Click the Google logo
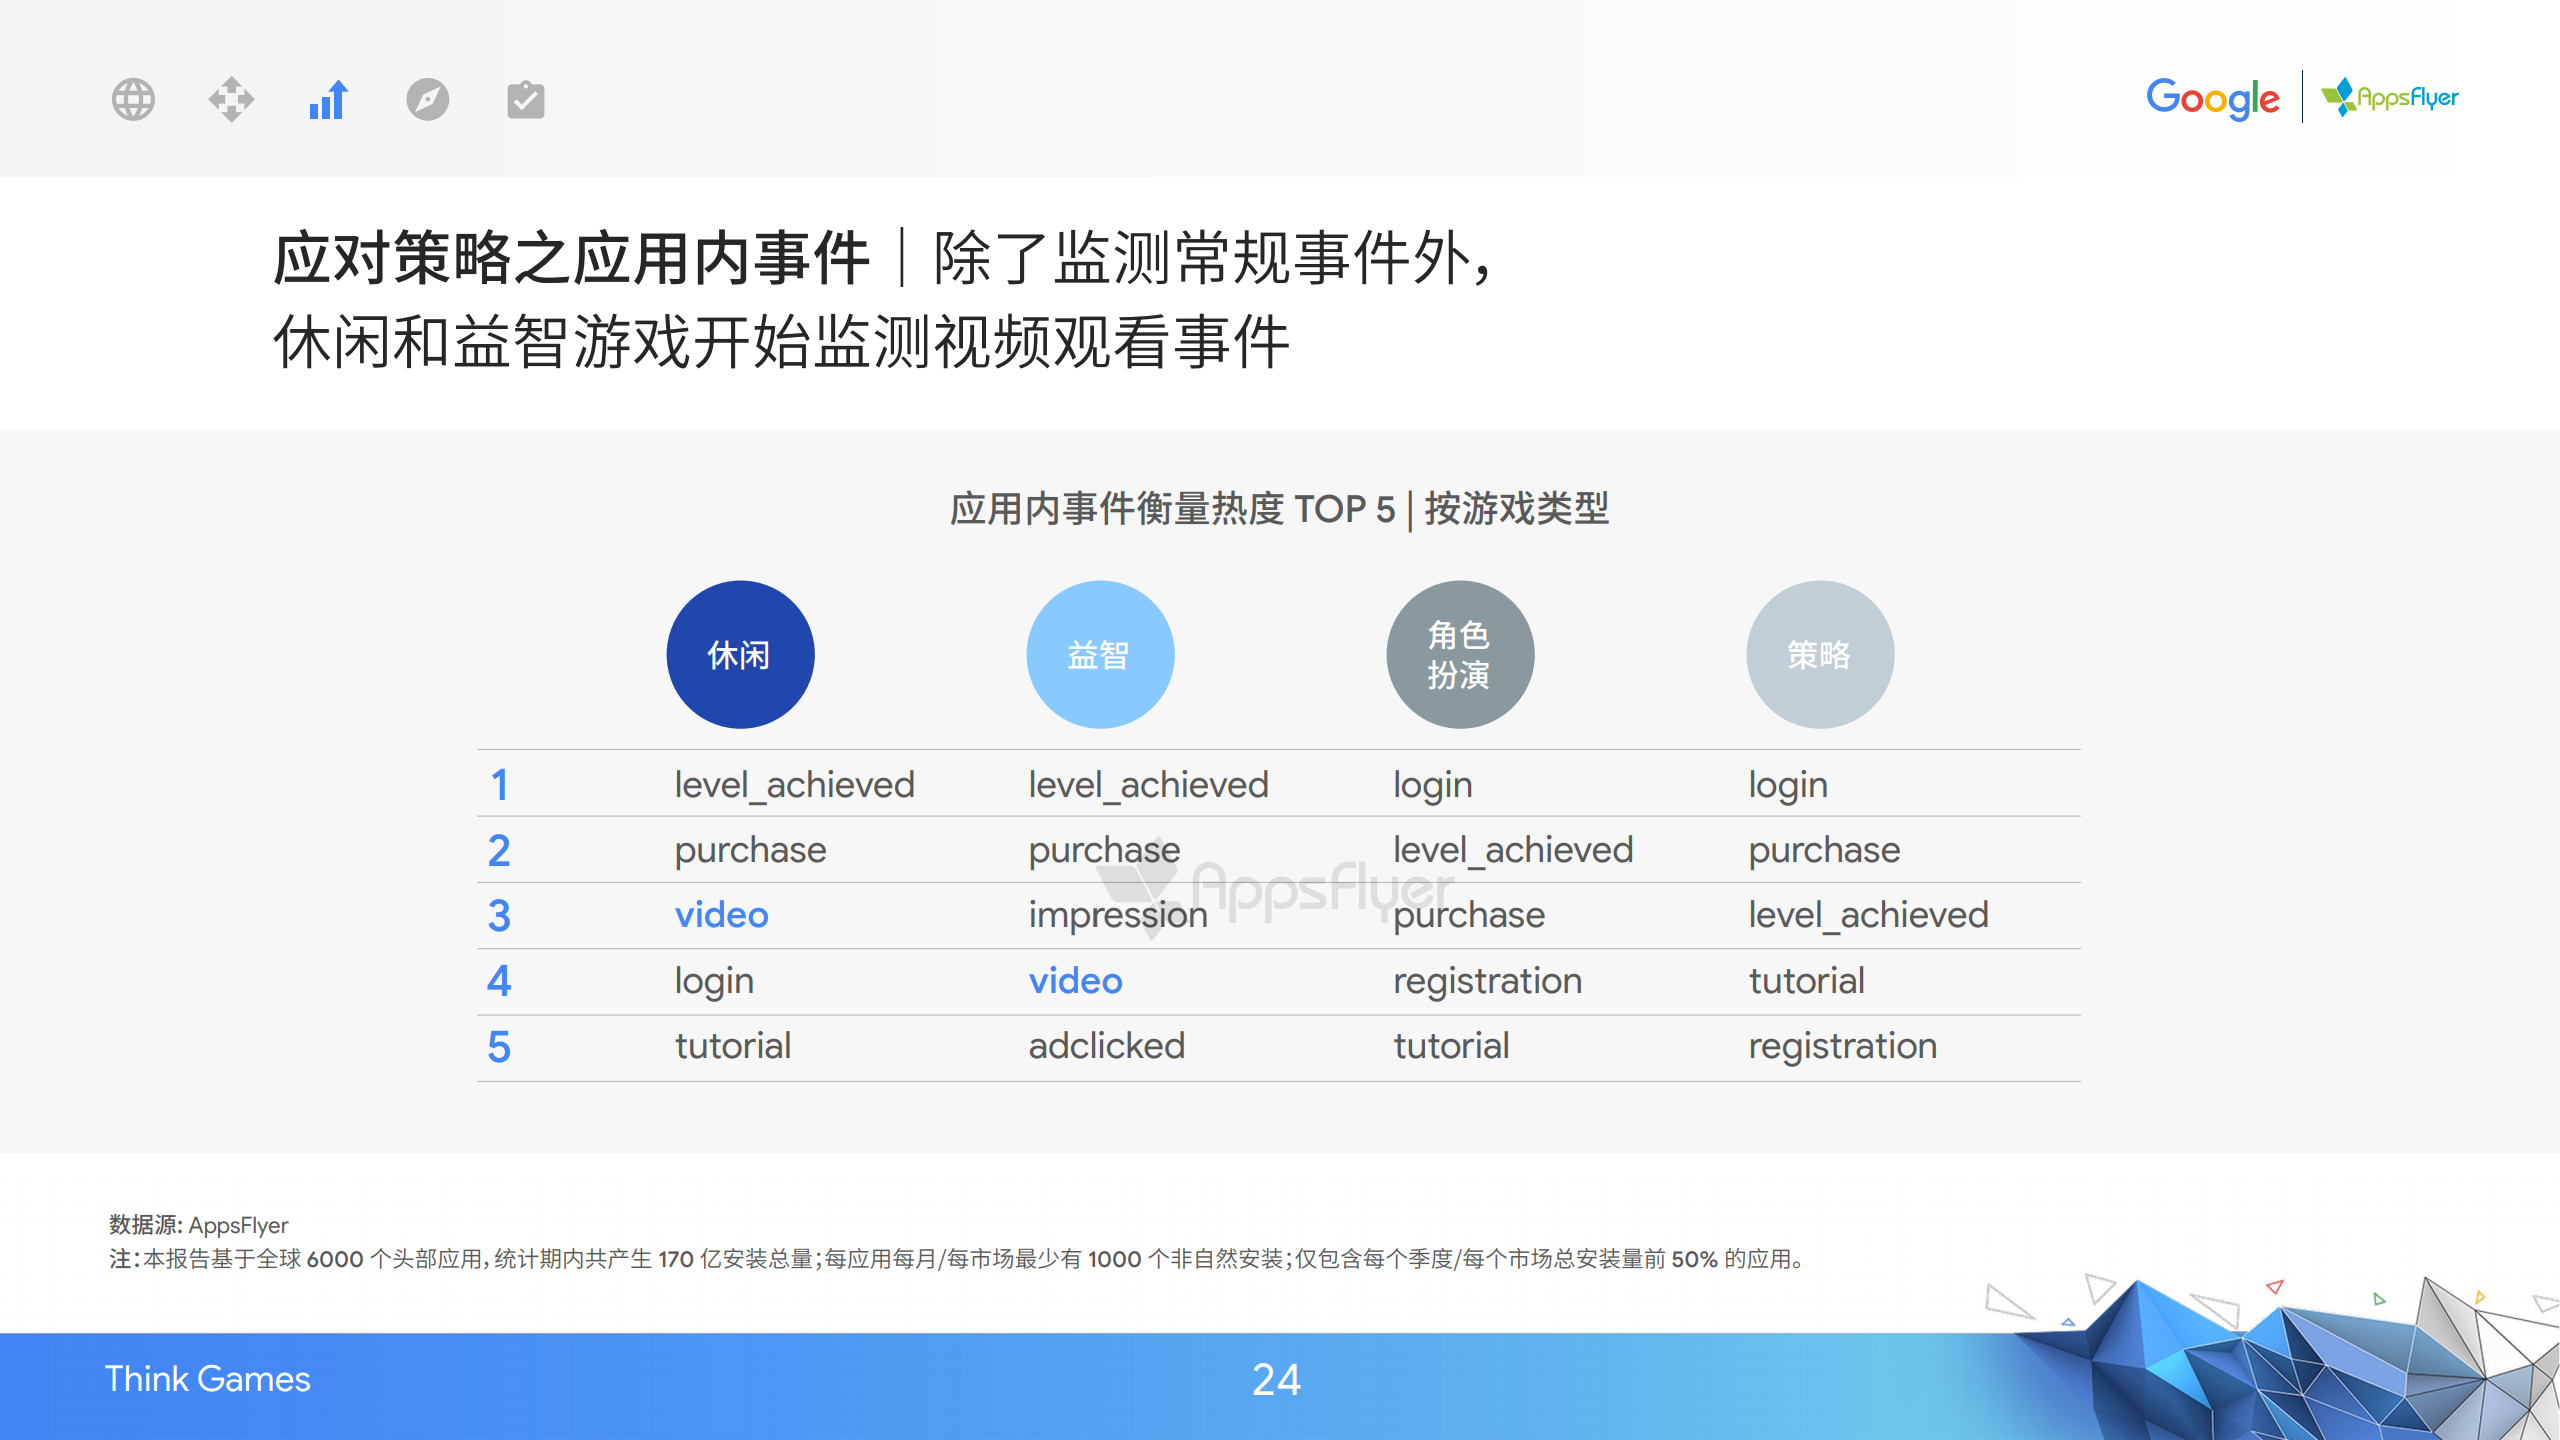 click(2212, 98)
